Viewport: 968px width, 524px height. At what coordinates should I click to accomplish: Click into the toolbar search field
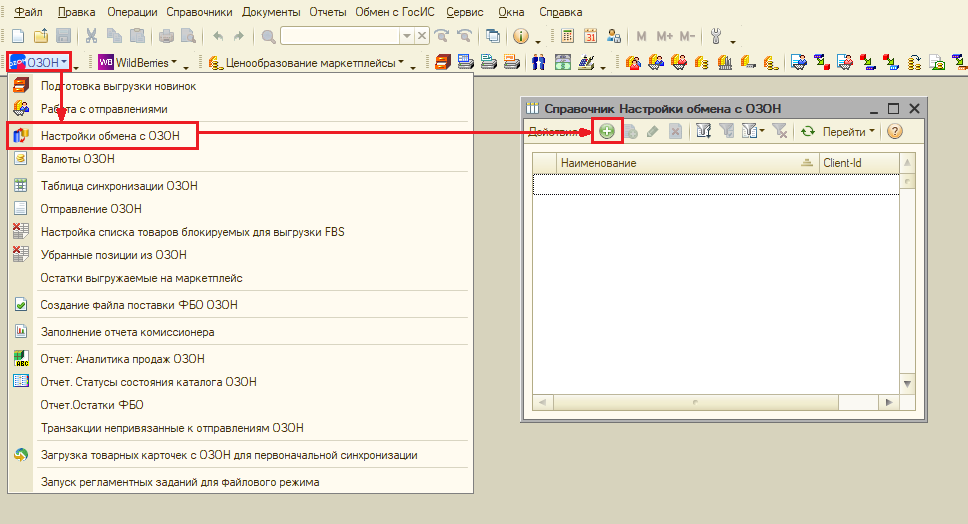coord(340,36)
